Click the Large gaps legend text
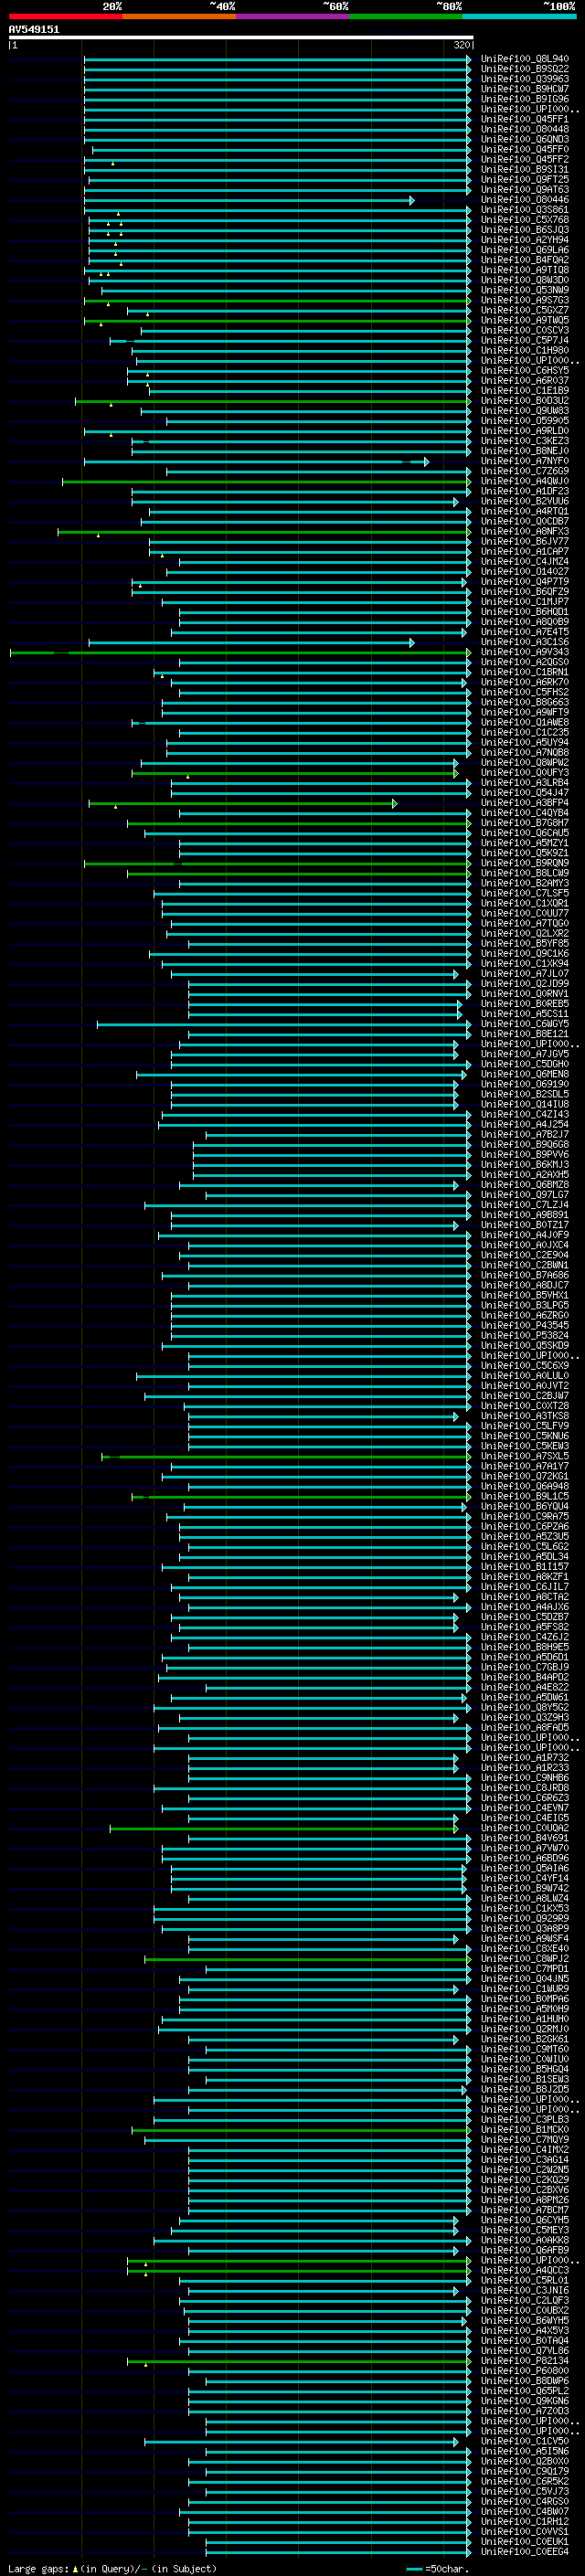This screenshot has width=585, height=2576. 112,2568
